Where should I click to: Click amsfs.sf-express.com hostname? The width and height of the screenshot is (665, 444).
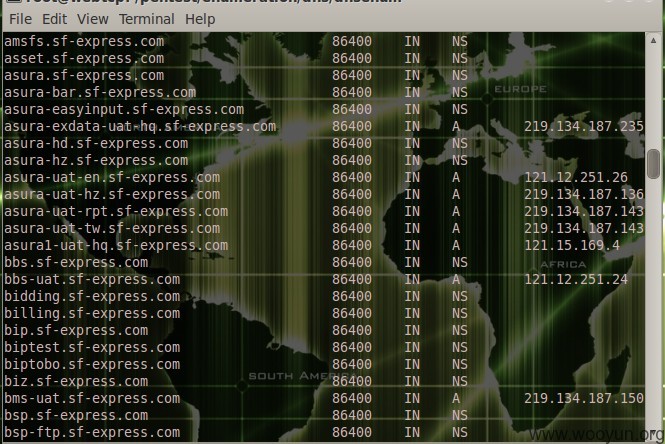84,42
